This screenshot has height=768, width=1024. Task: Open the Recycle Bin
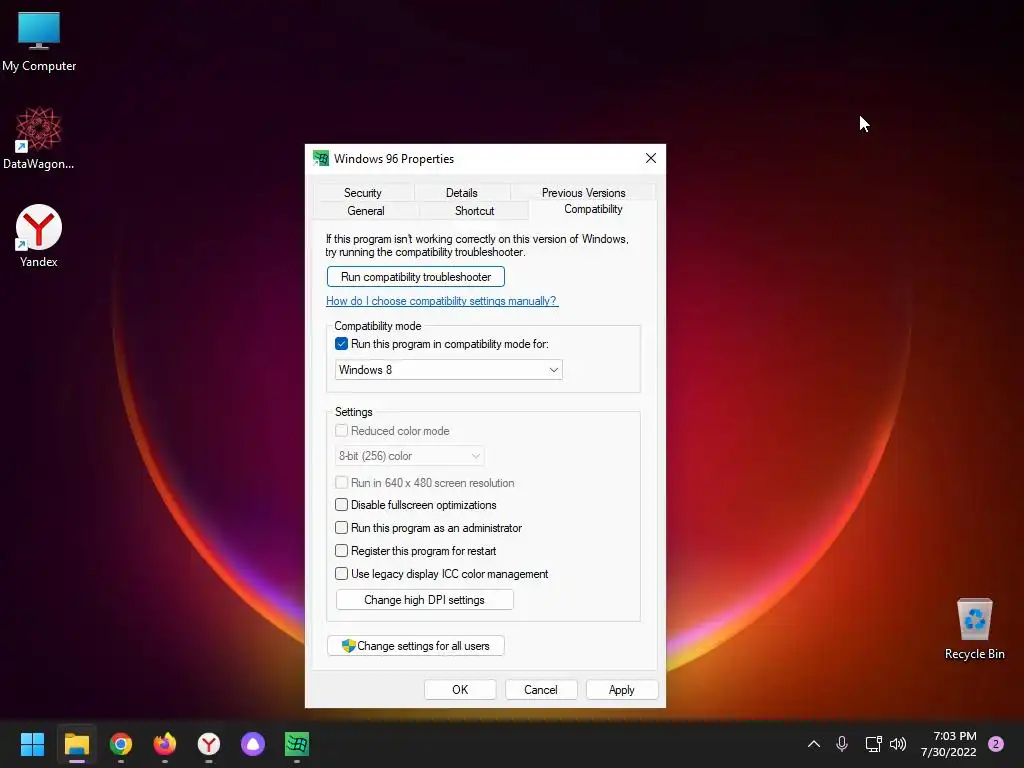click(974, 628)
